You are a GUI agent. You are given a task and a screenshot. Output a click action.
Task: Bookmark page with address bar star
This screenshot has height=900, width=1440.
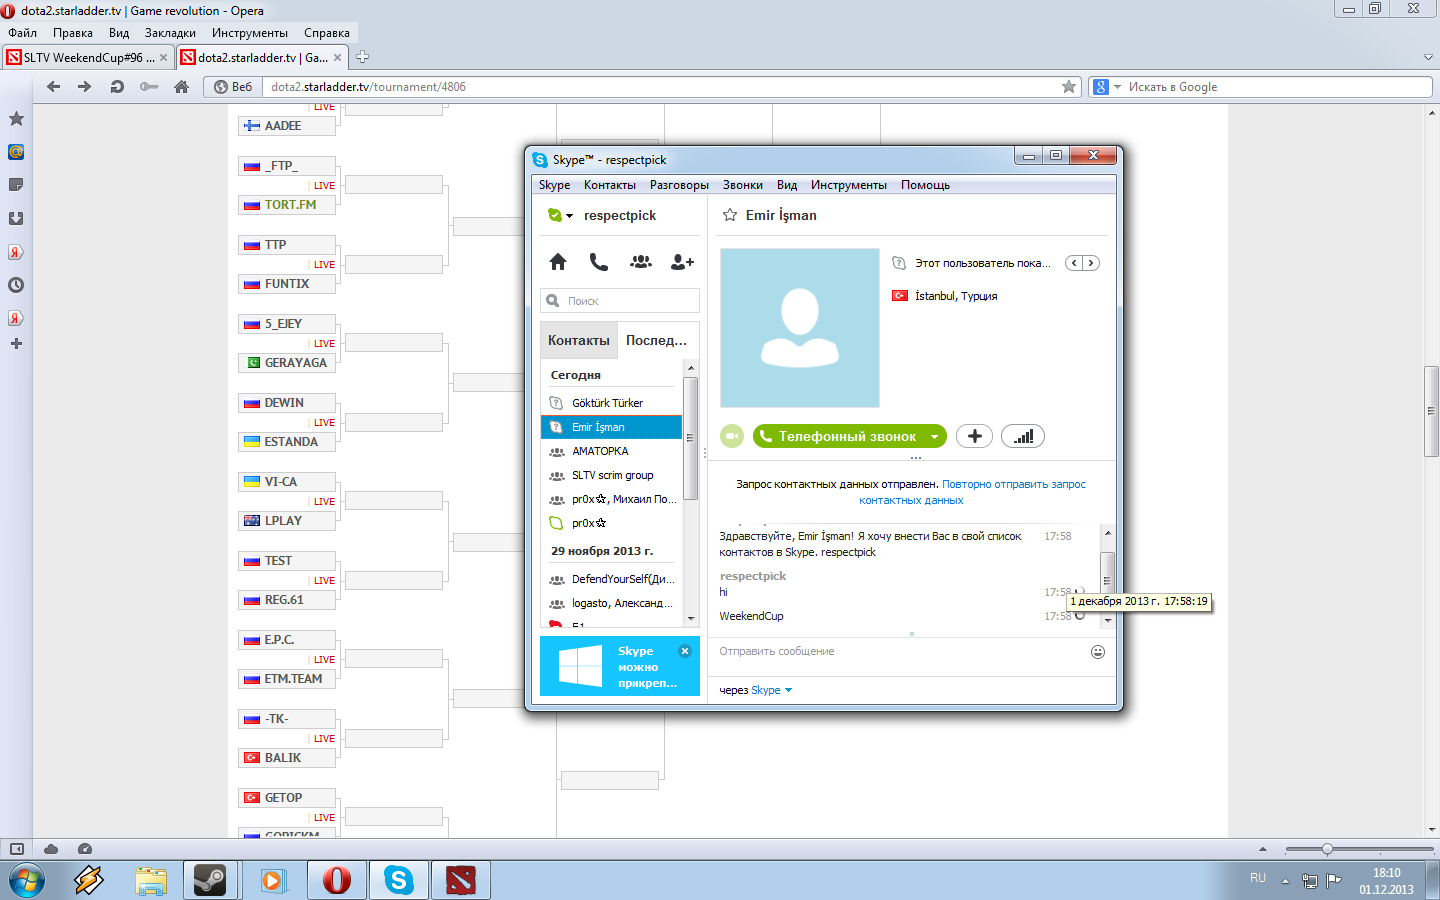(1069, 87)
